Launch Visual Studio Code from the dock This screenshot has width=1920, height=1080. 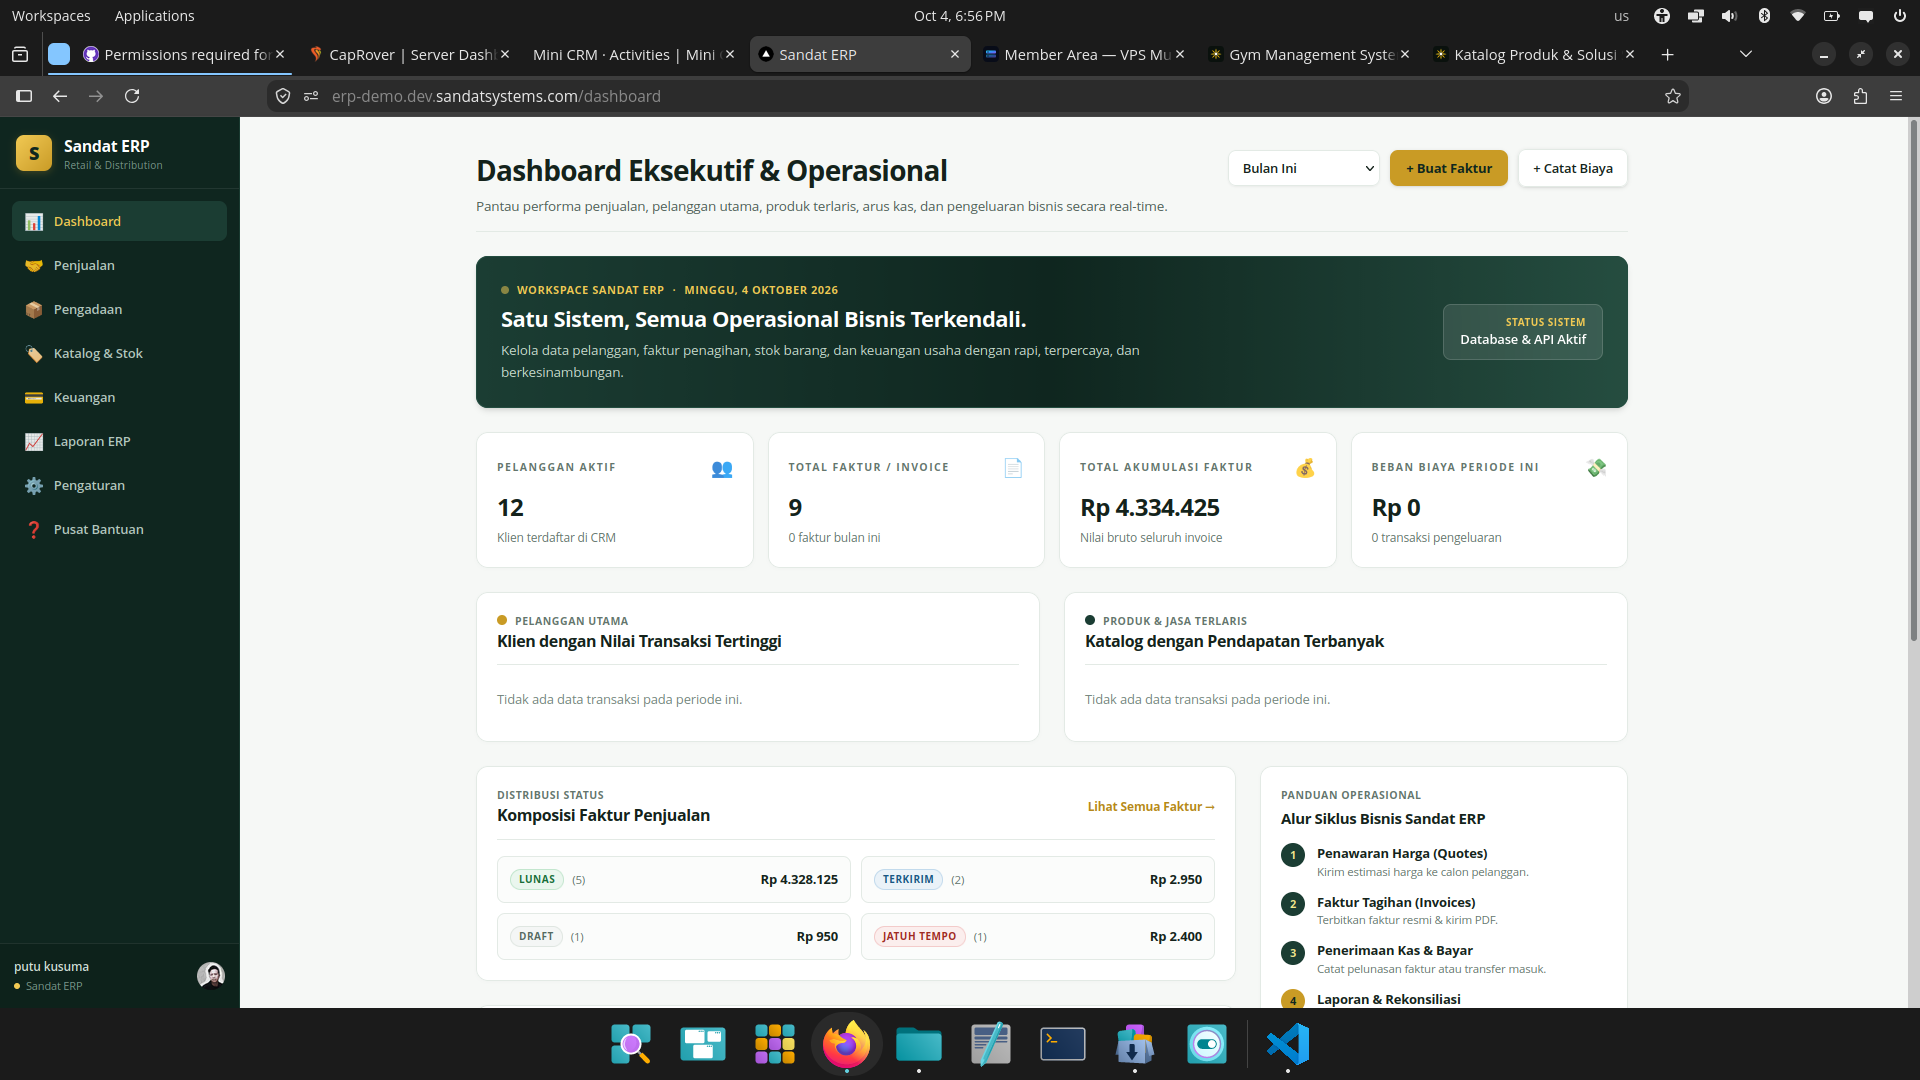coord(1288,1044)
